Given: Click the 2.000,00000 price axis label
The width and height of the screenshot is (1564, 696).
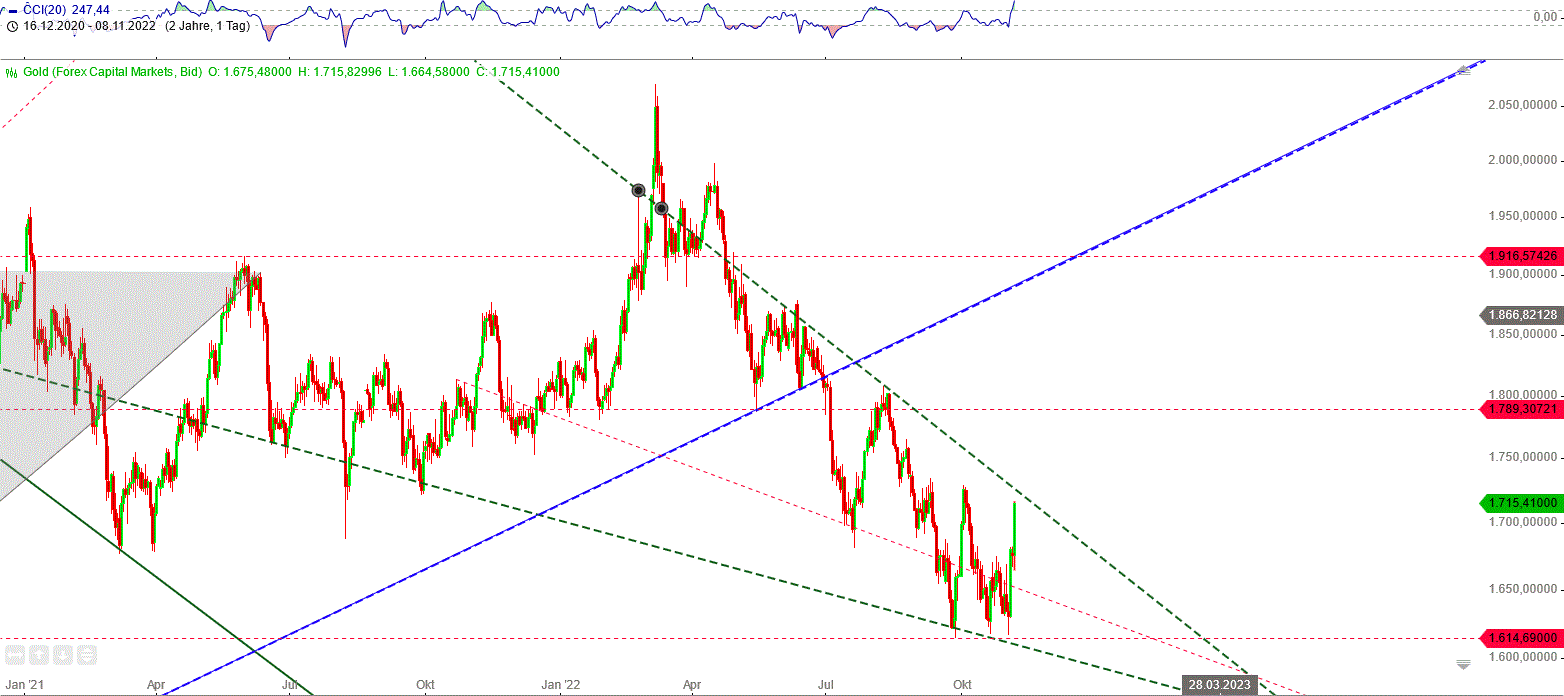Looking at the screenshot, I should point(1522,160).
